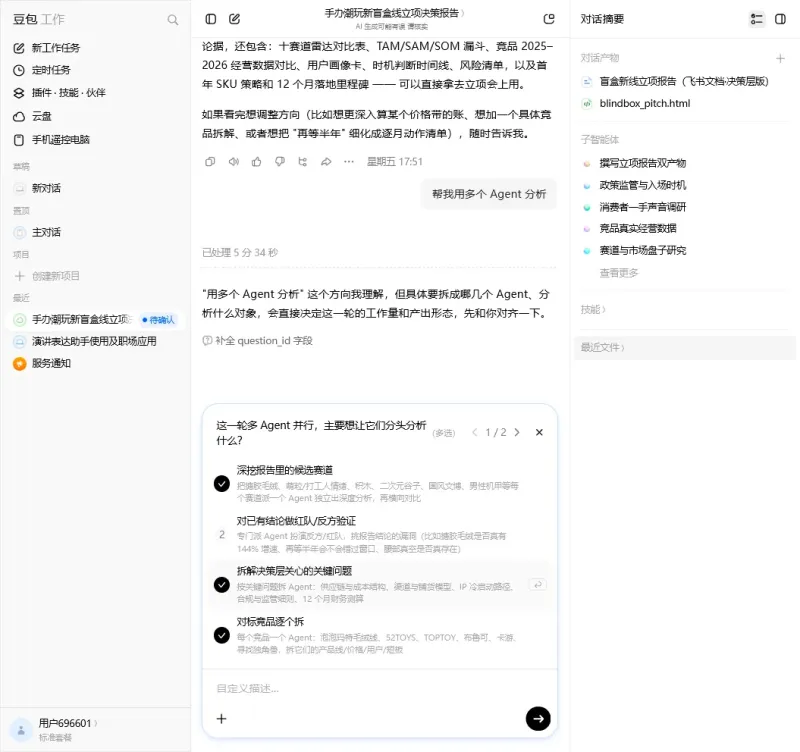The image size is (800, 752).
Task: Click the 帮我用多个 Agent 分析 message bubble
Action: pyautogui.click(x=489, y=194)
